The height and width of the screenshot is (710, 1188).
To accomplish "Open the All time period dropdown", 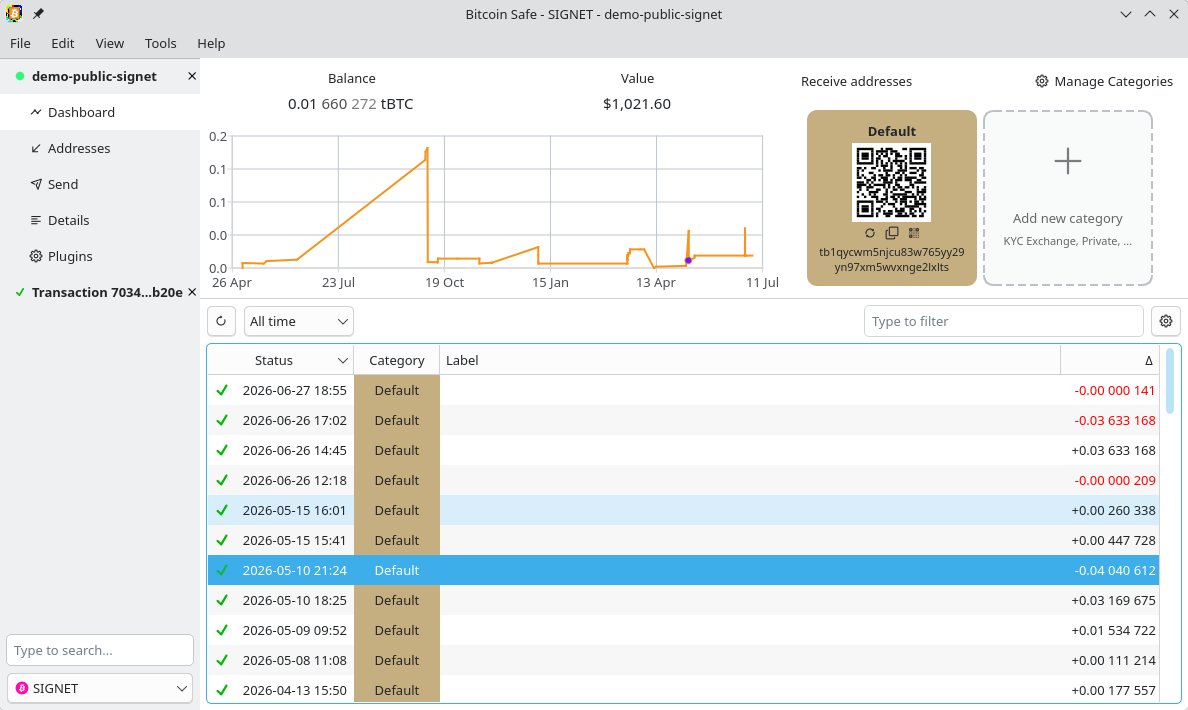I will (x=299, y=321).
